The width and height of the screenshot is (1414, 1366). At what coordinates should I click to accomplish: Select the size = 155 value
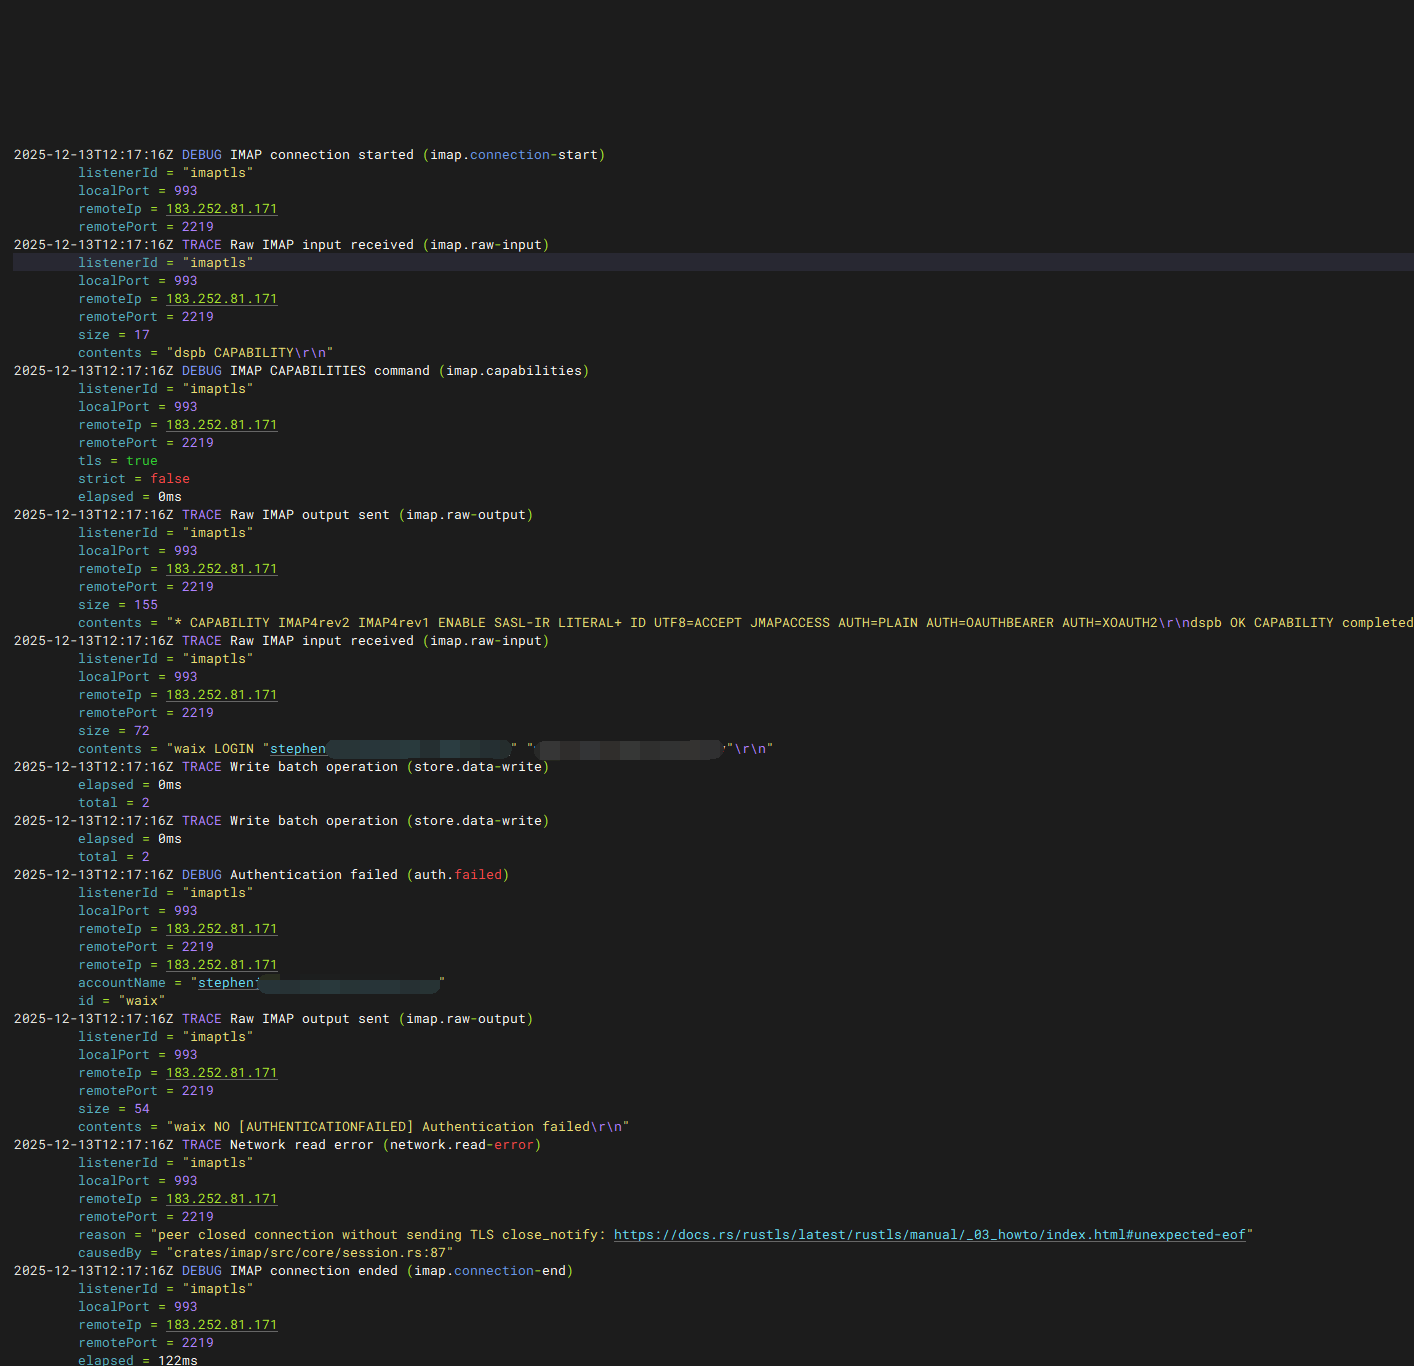[x=145, y=604]
